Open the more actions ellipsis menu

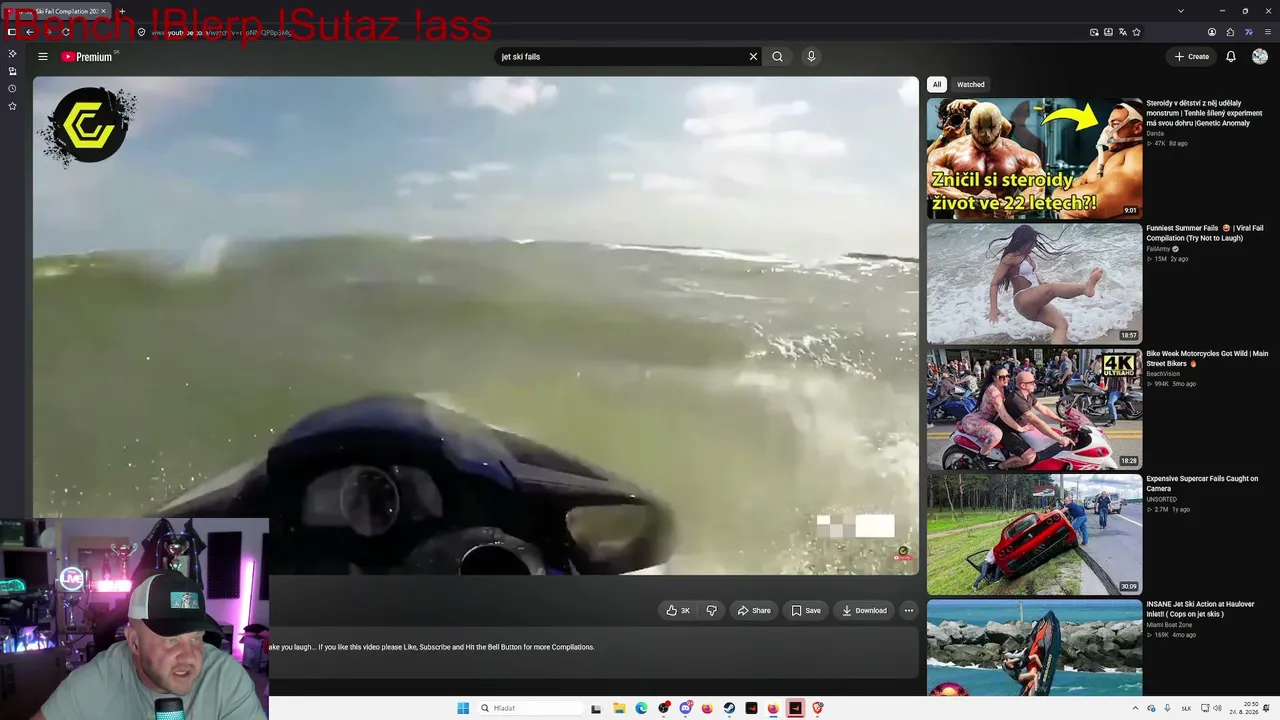click(909, 610)
